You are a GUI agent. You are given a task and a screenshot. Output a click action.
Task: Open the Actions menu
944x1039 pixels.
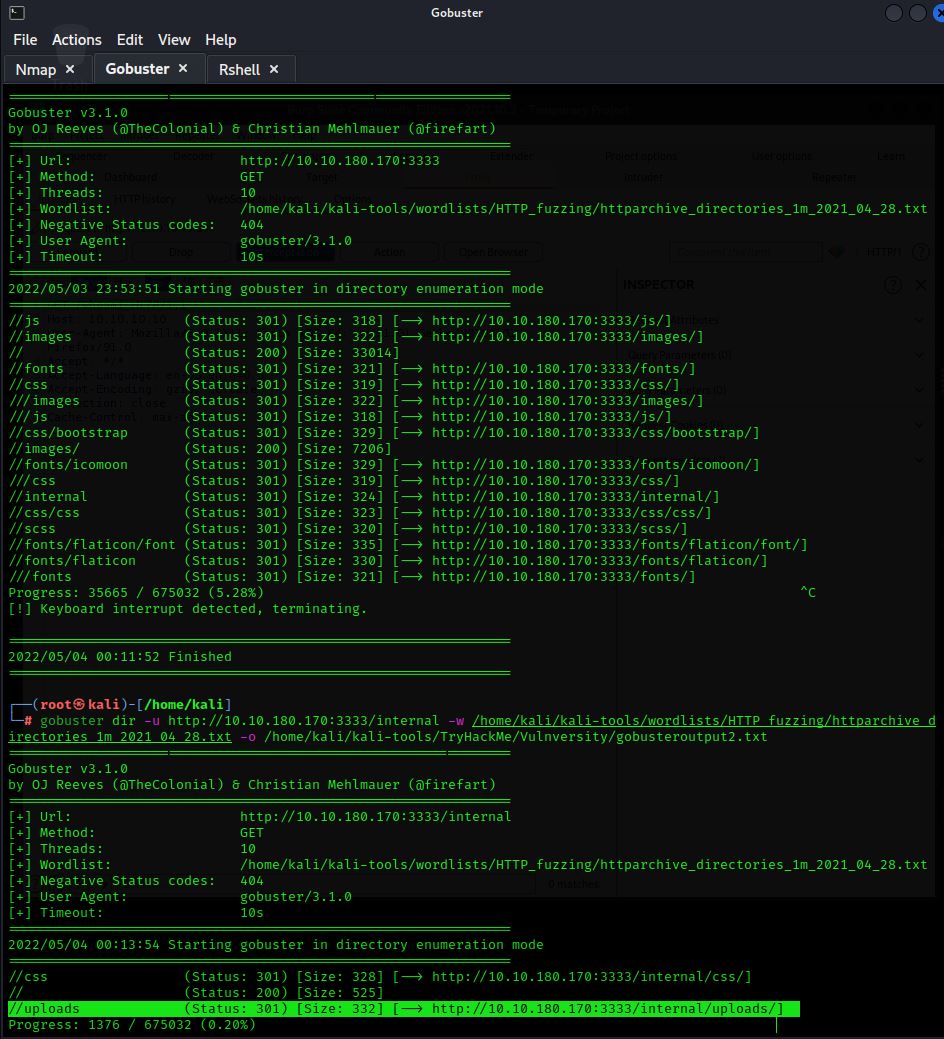[x=77, y=40]
